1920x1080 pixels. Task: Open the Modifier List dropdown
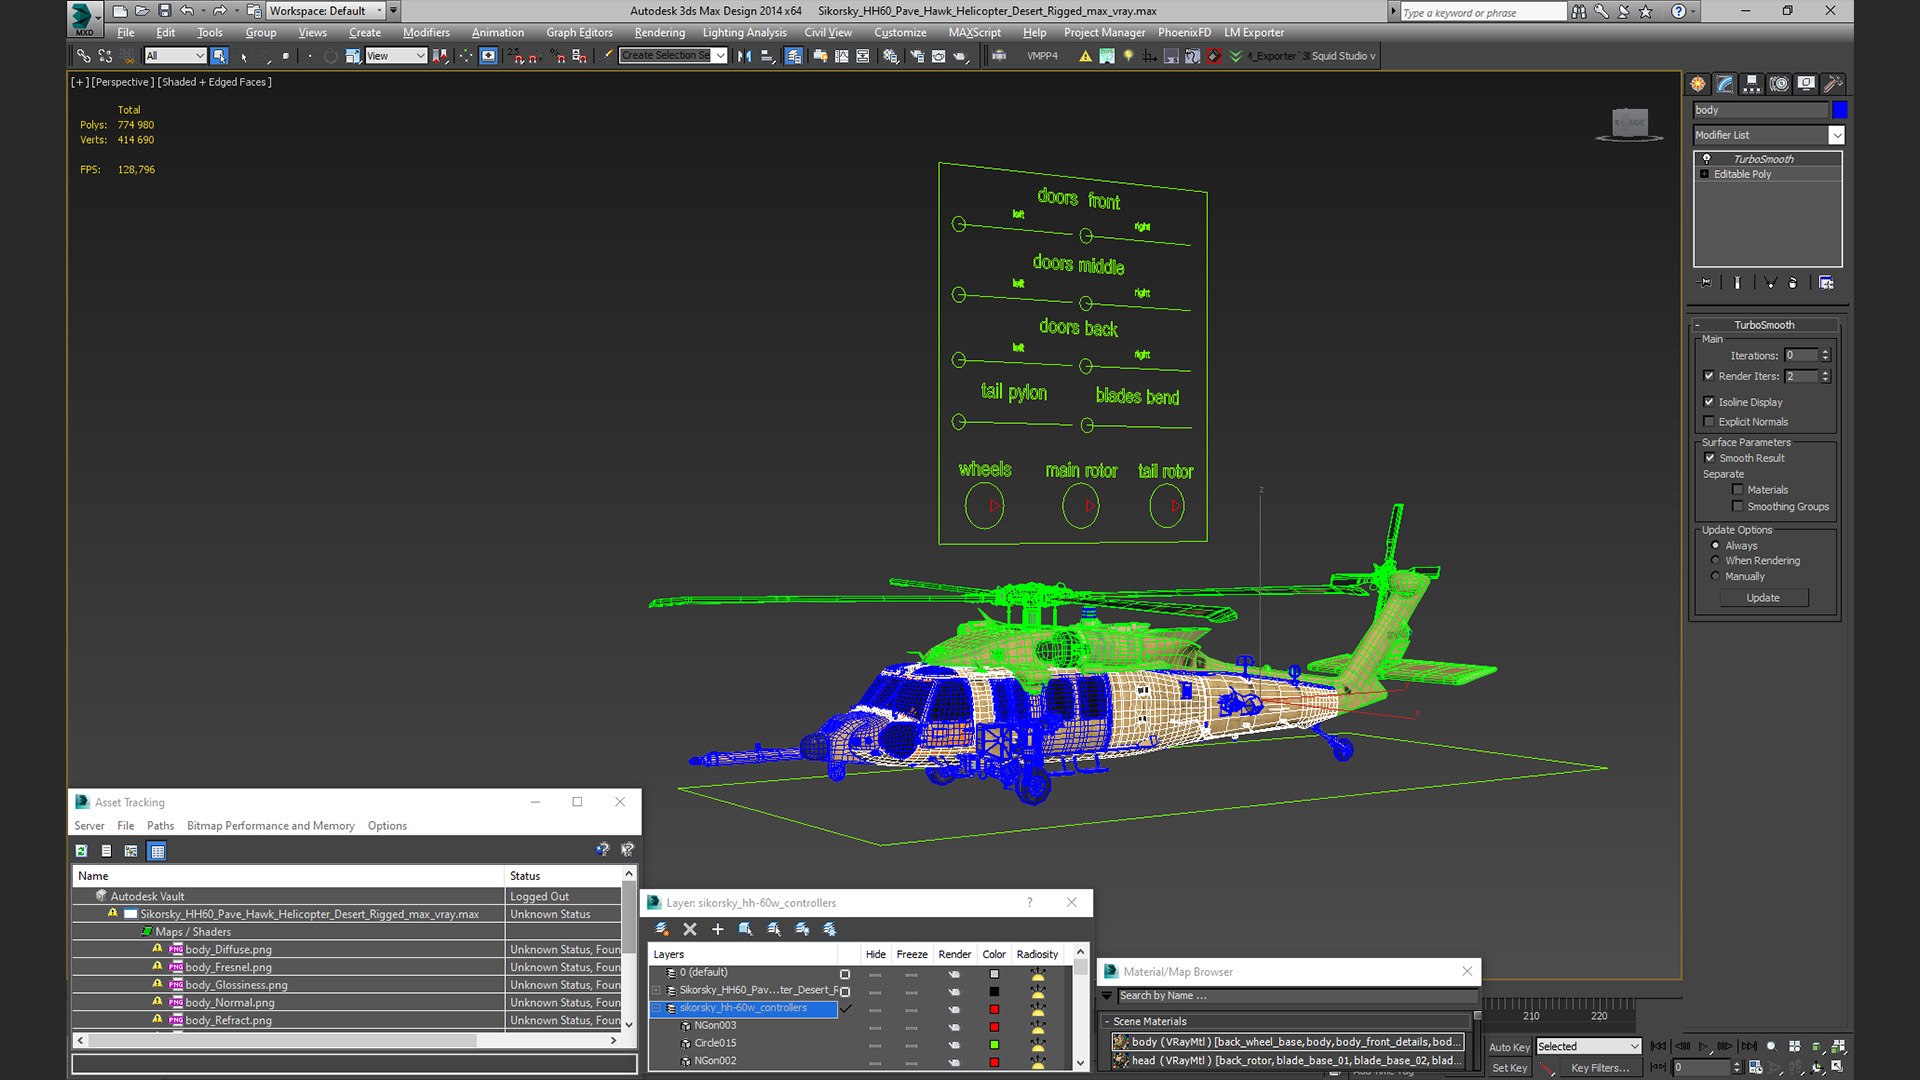(x=1768, y=135)
